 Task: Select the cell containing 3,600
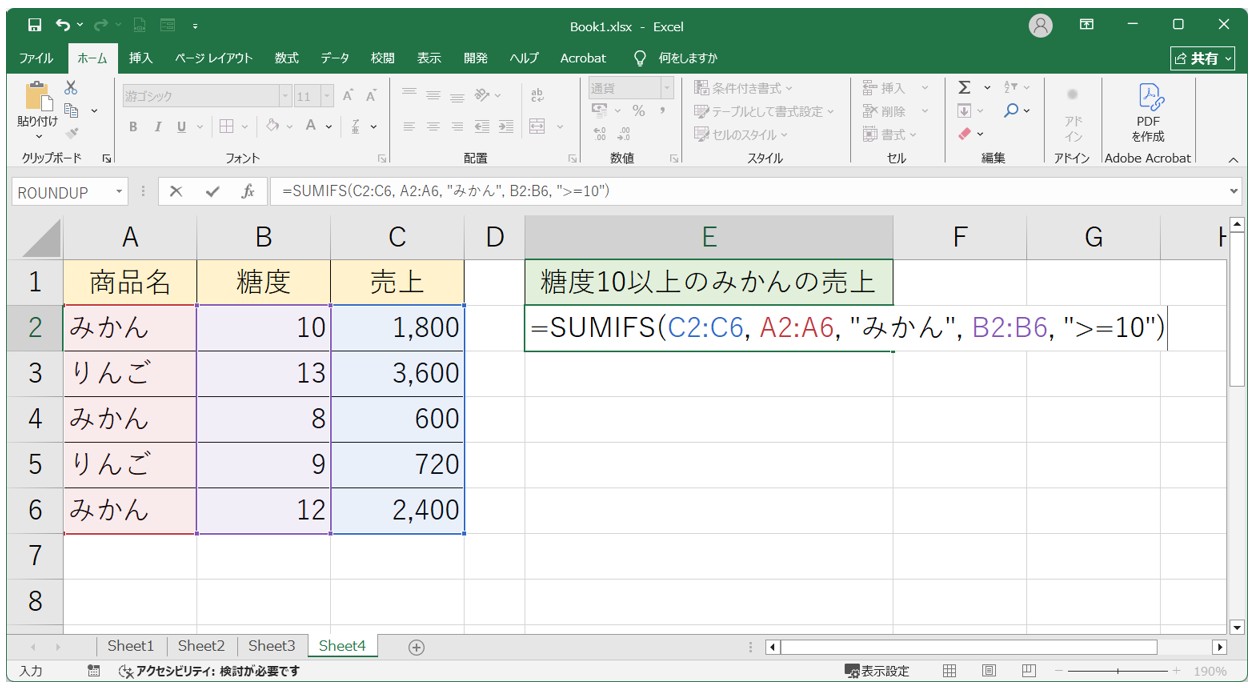click(x=397, y=373)
